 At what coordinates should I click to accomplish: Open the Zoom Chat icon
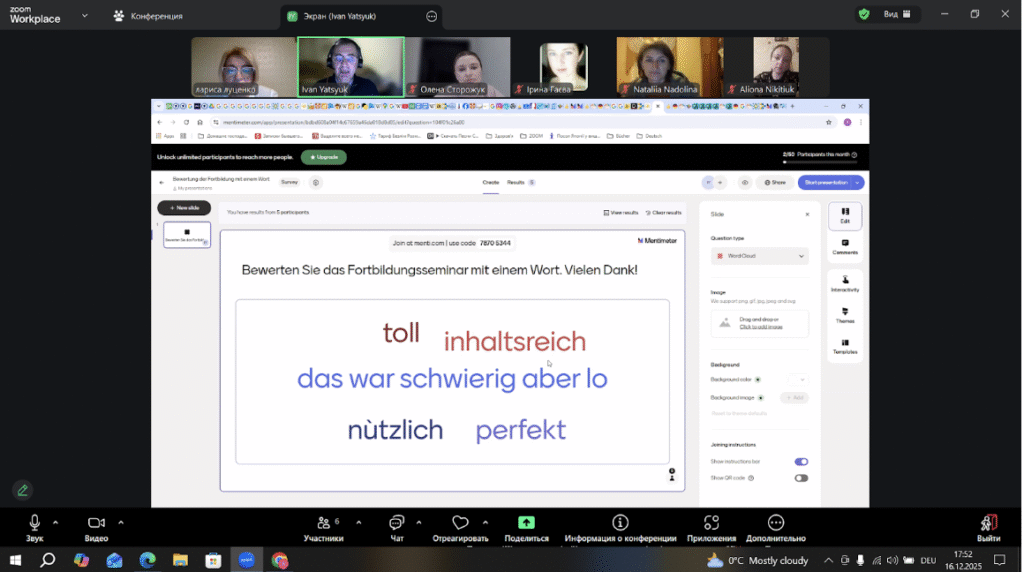coord(396,523)
